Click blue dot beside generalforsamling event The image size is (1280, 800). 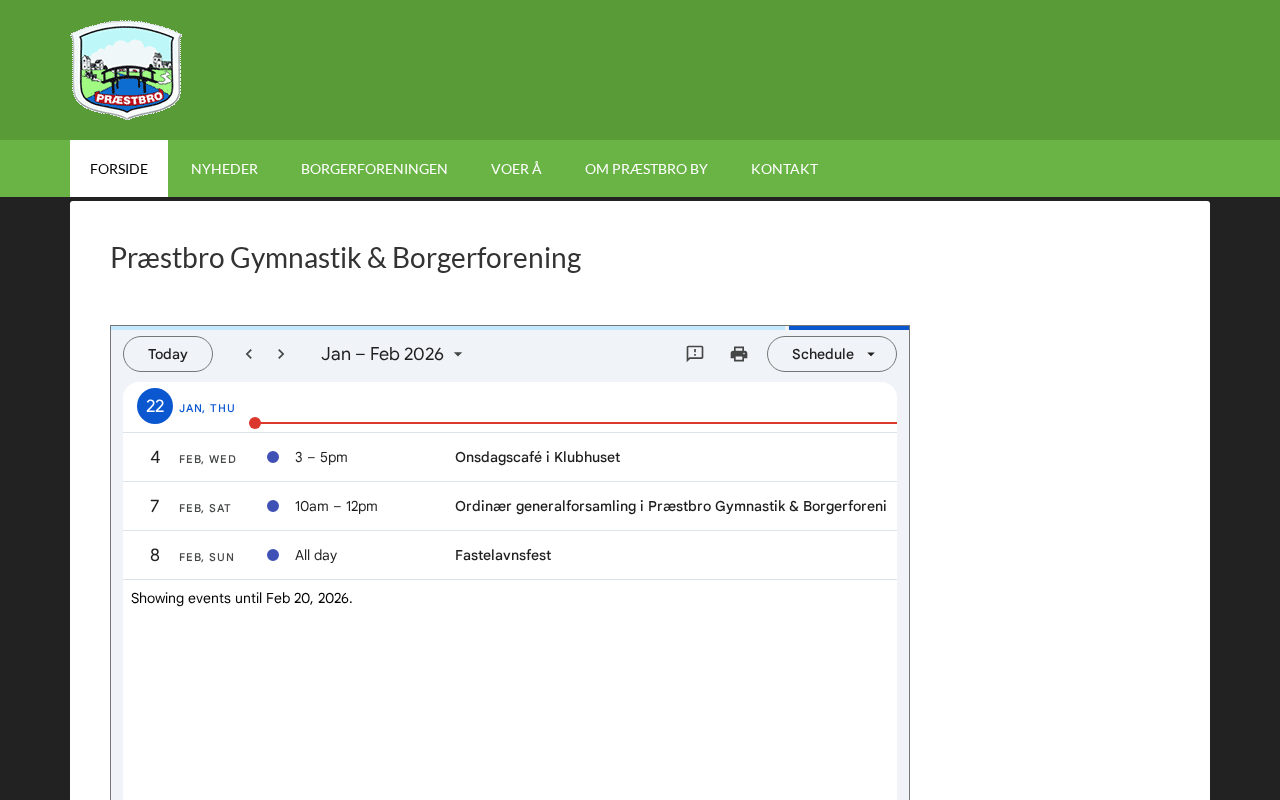[x=273, y=506]
